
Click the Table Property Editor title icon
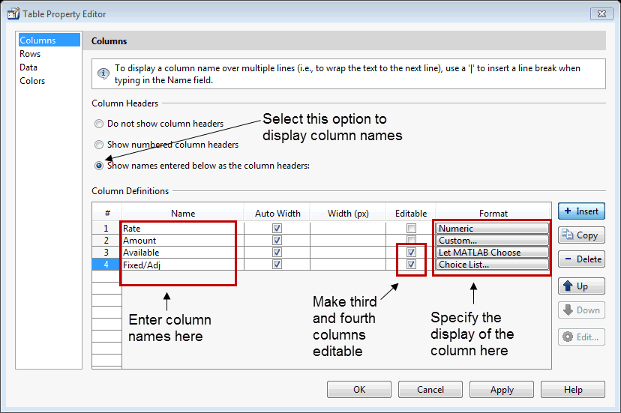click(11, 14)
